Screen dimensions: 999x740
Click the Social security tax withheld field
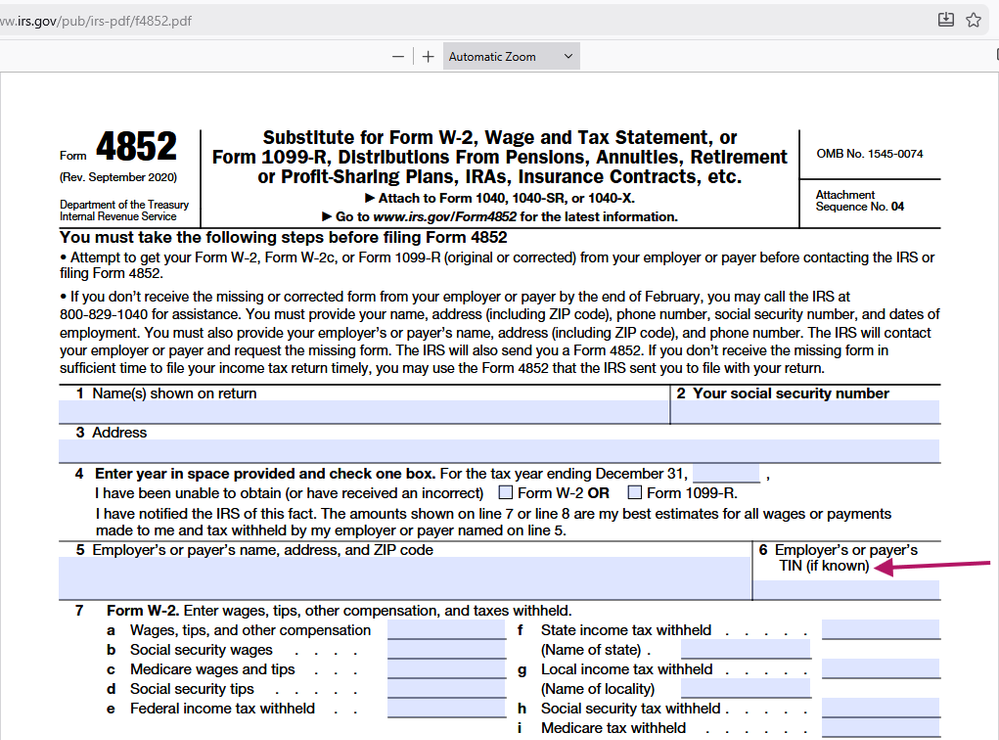(x=880, y=708)
